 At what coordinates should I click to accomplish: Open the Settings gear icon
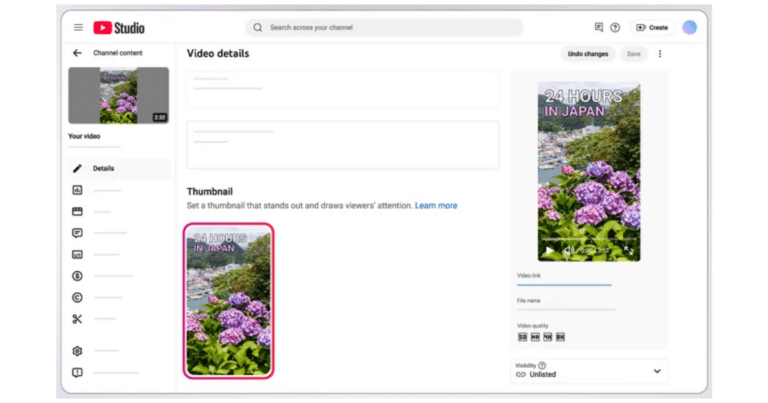[x=77, y=351]
